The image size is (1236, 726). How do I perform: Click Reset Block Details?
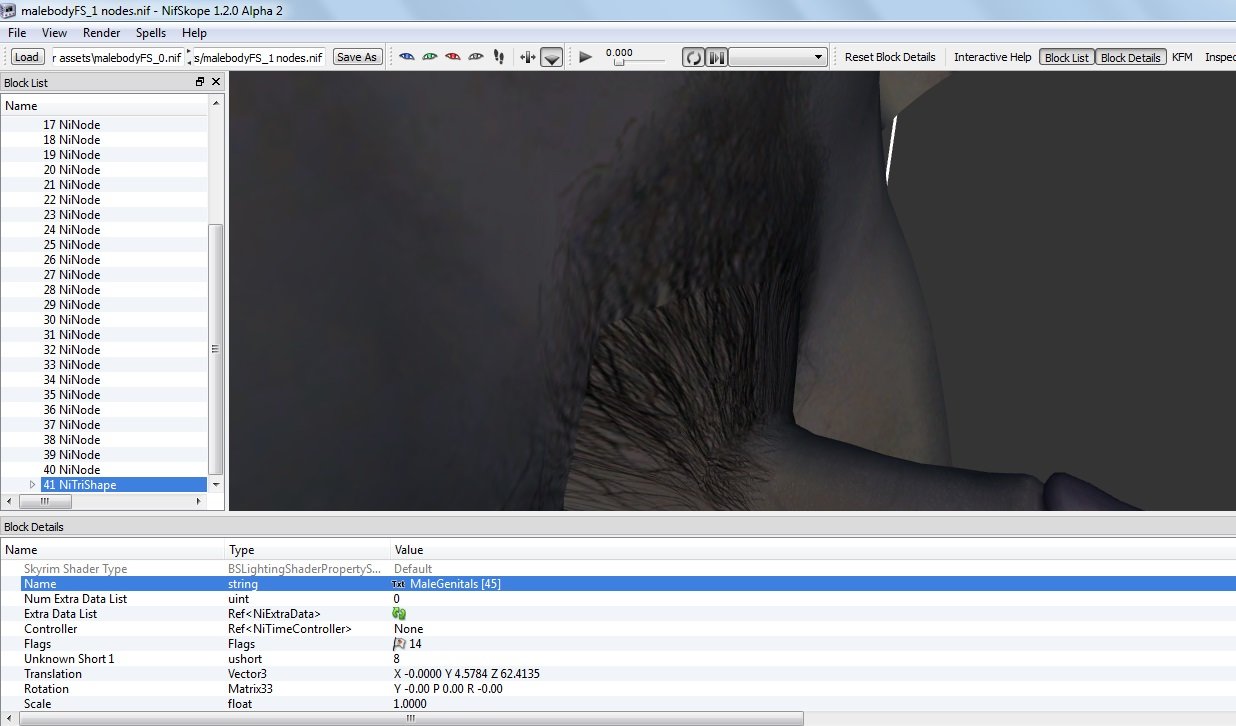click(x=890, y=57)
